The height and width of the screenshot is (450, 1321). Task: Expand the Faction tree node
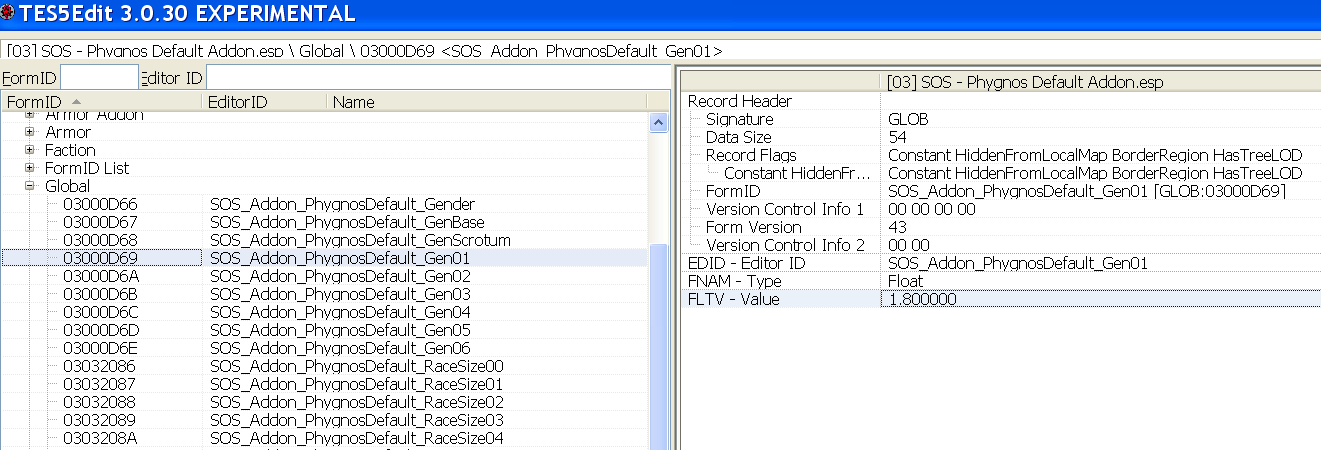tap(30, 150)
